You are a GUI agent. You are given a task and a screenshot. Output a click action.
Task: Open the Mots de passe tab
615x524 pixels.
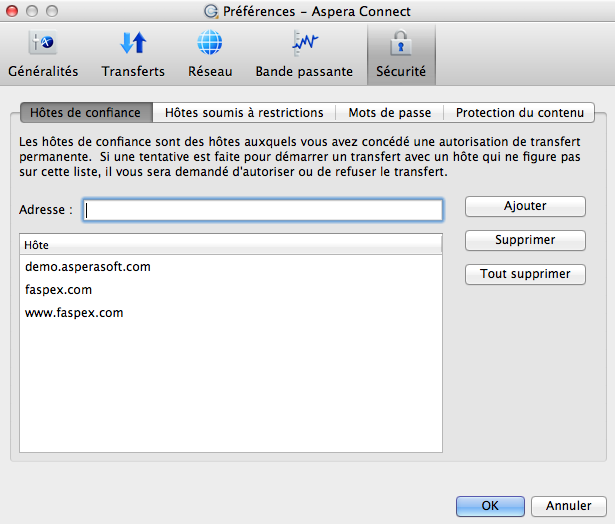390,113
